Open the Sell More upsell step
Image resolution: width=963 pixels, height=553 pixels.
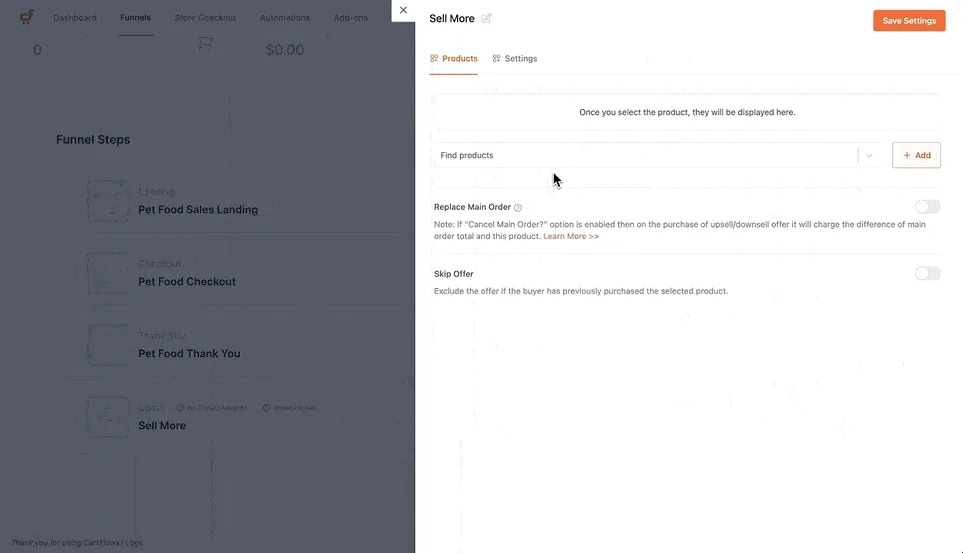[x=162, y=425]
